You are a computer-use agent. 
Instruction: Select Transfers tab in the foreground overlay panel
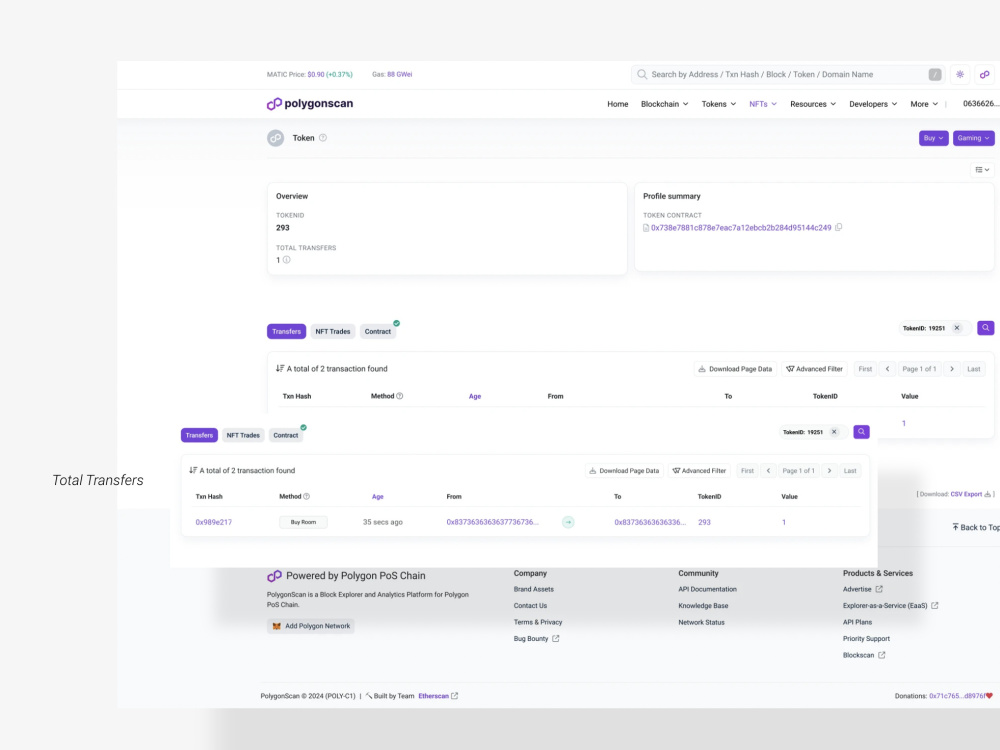coord(199,435)
